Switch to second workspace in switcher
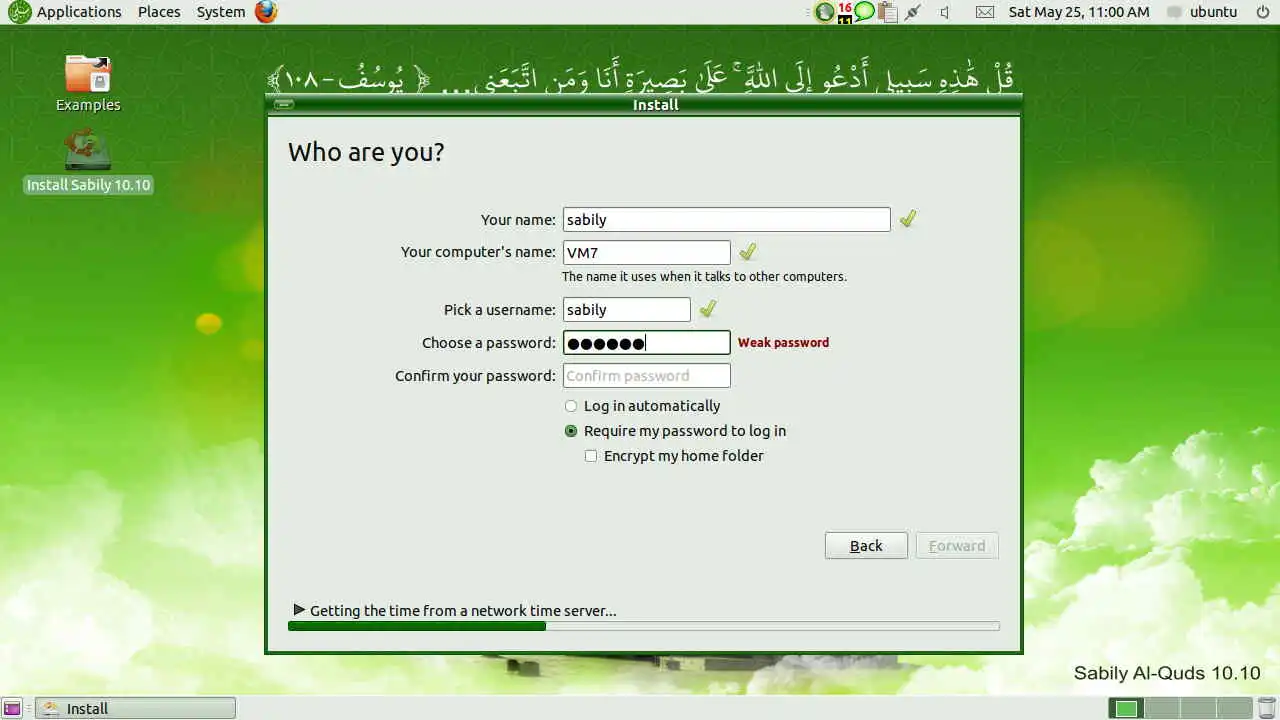The width and height of the screenshot is (1280, 720). click(x=1161, y=708)
